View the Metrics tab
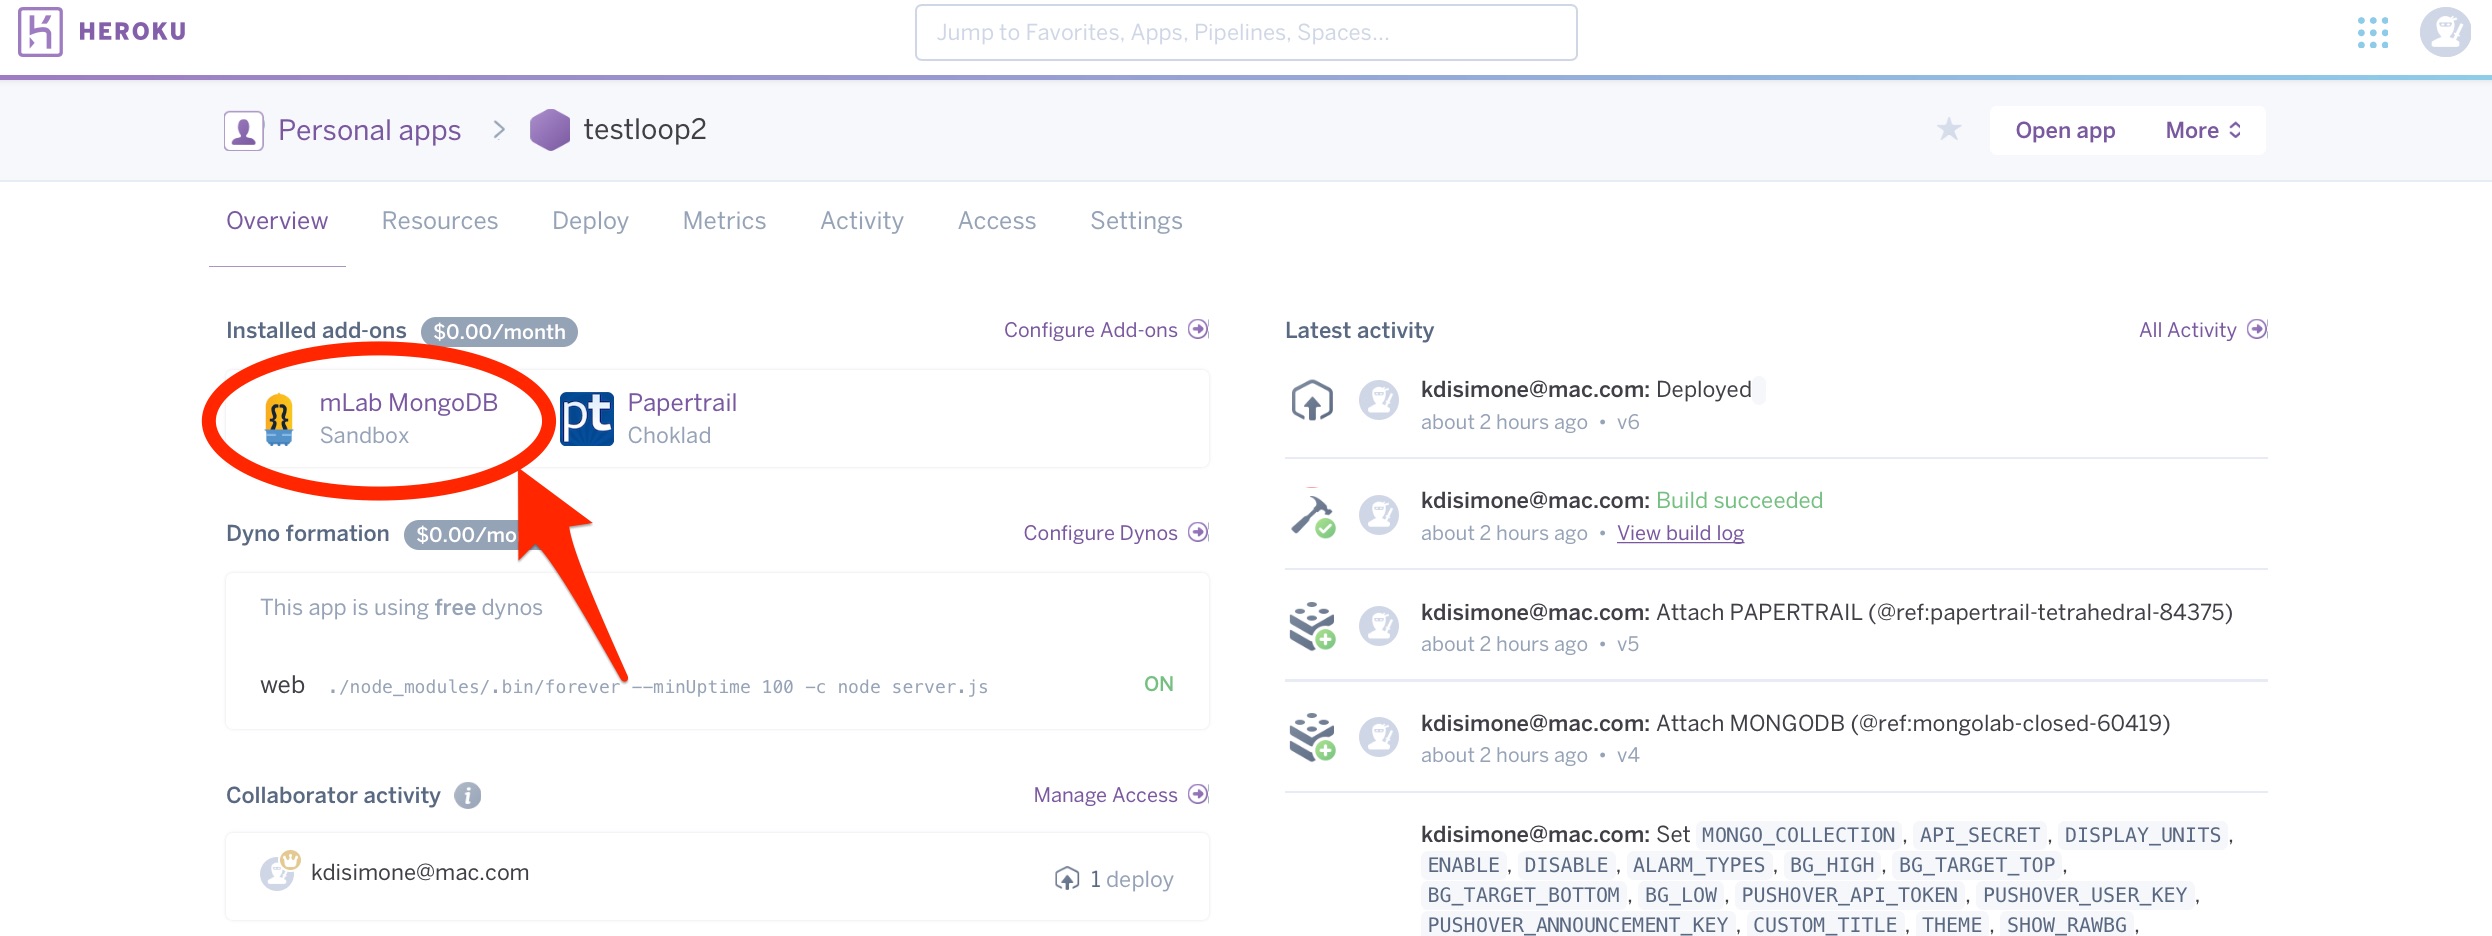The height and width of the screenshot is (936, 2492). pyautogui.click(x=724, y=221)
